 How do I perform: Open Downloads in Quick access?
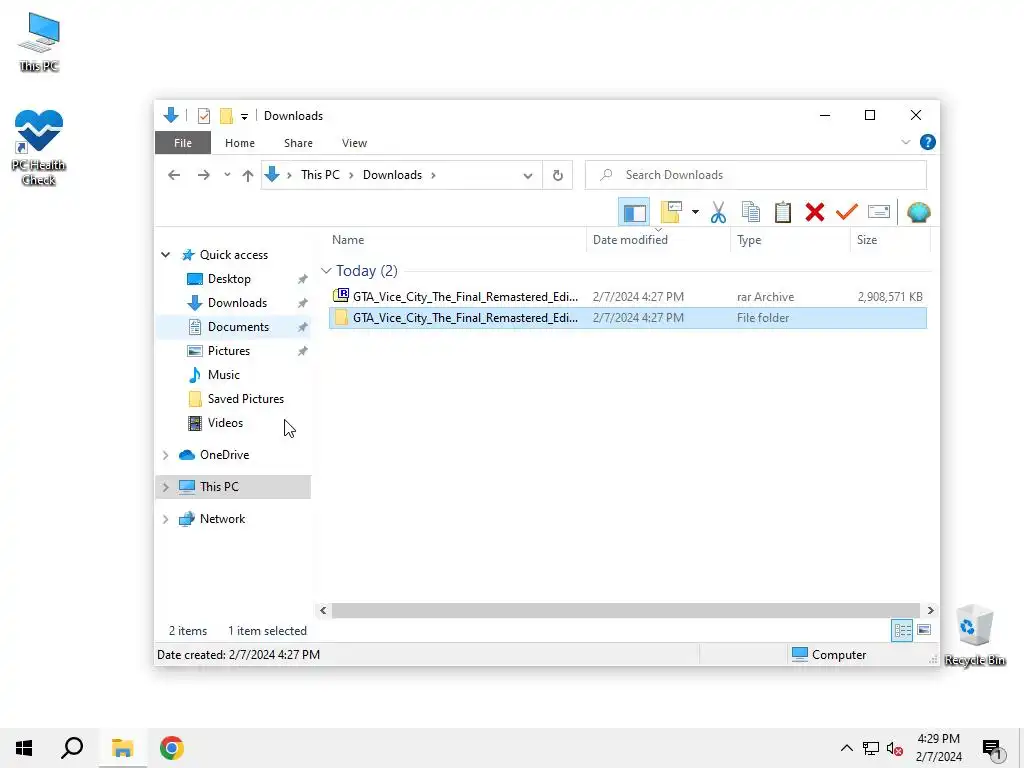tap(237, 303)
